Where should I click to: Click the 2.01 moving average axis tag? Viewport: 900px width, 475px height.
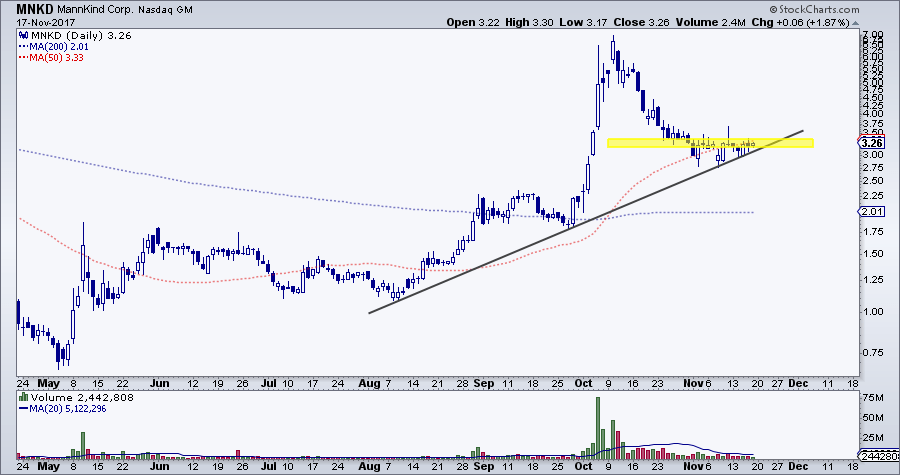[x=870, y=212]
